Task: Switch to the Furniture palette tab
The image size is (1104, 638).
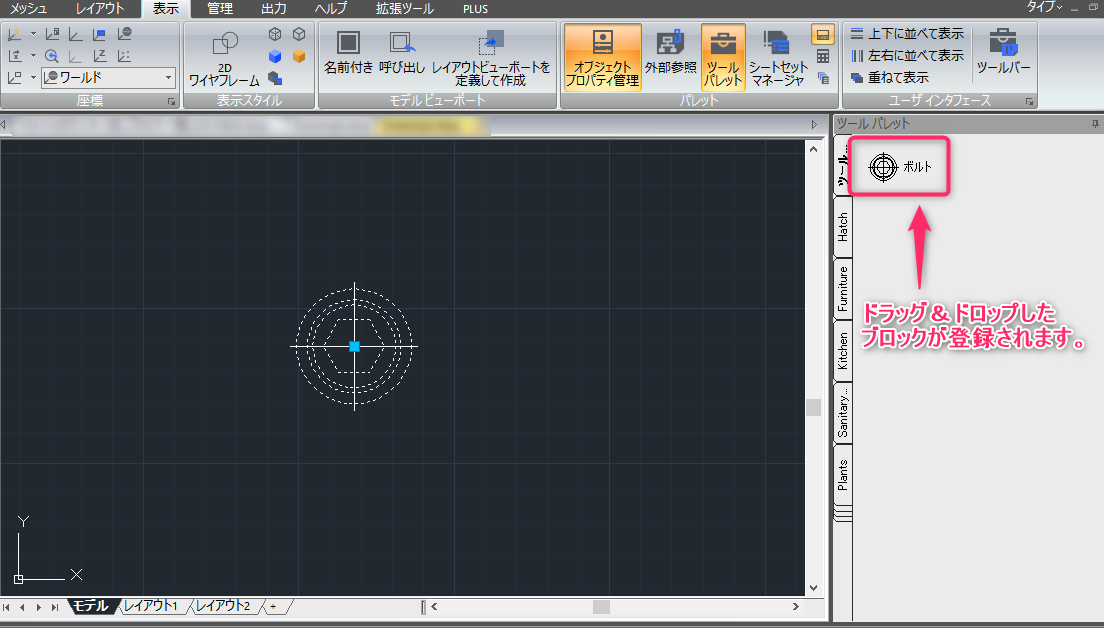Action: (843, 289)
